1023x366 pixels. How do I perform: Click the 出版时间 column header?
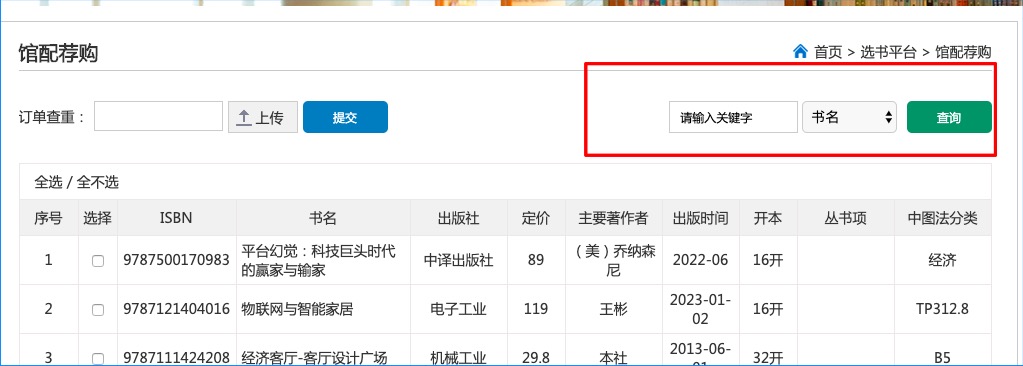point(701,218)
